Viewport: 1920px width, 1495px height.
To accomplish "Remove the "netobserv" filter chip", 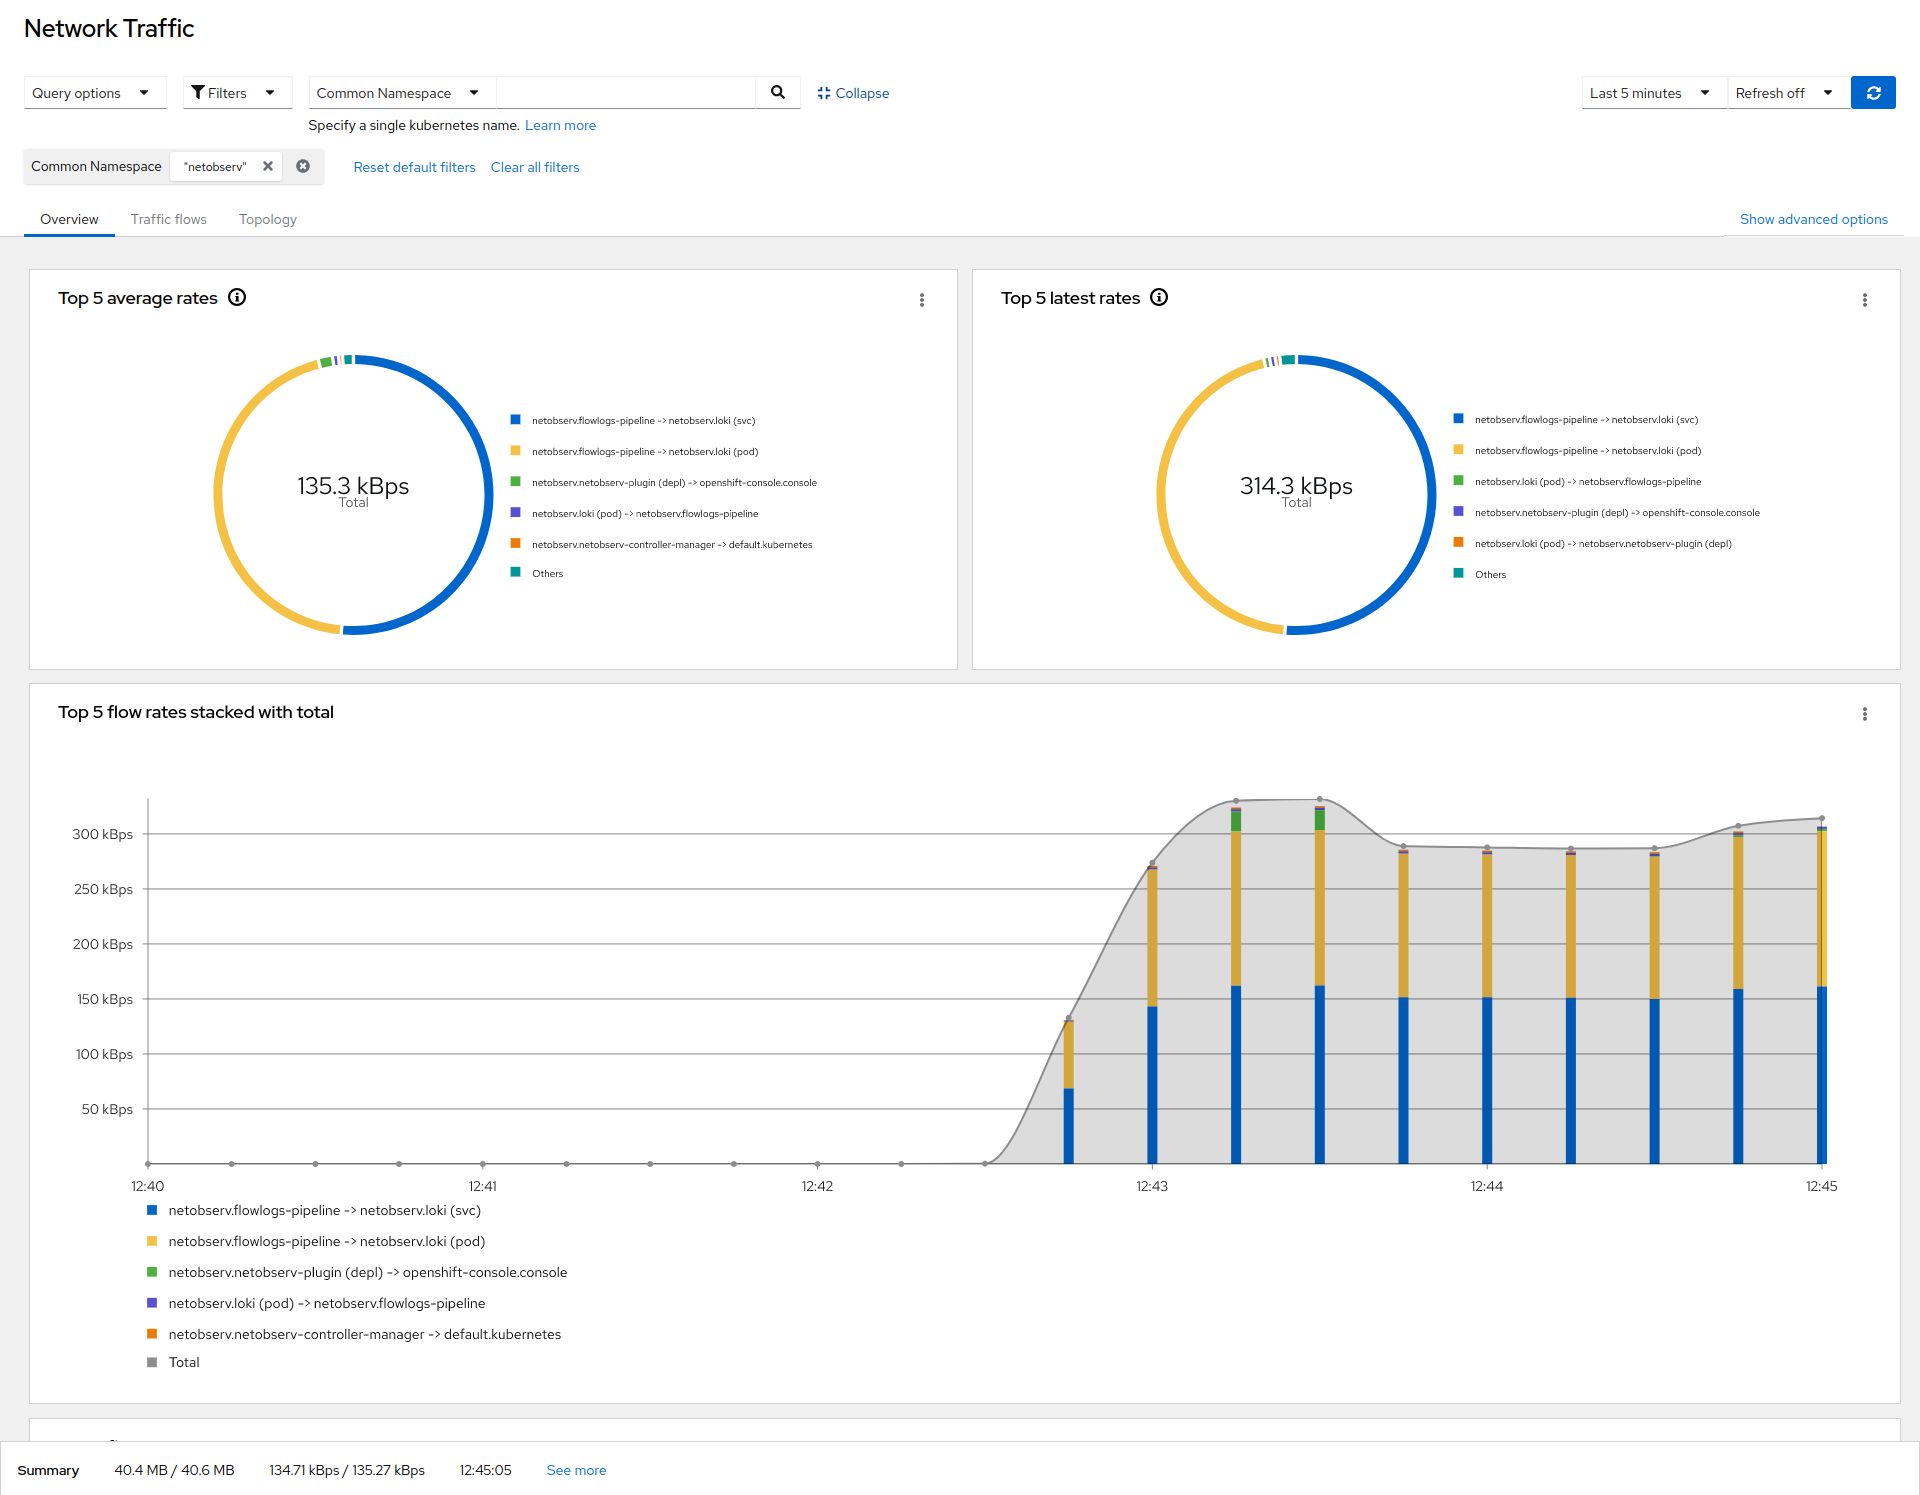I will point(268,167).
